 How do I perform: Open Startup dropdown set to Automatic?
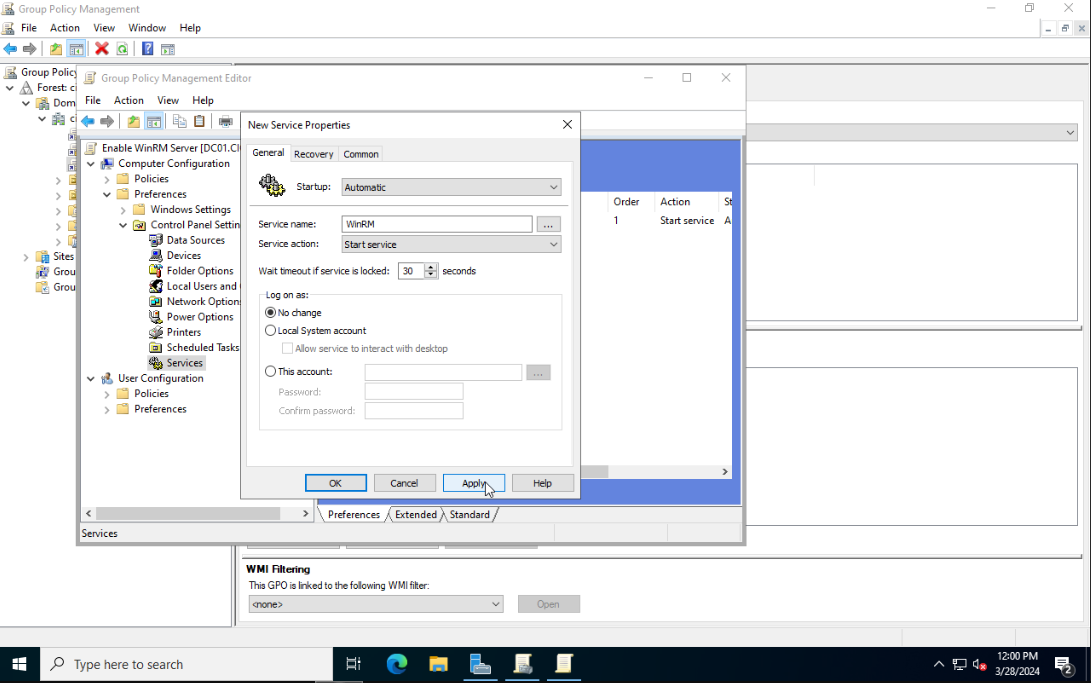[451, 187]
